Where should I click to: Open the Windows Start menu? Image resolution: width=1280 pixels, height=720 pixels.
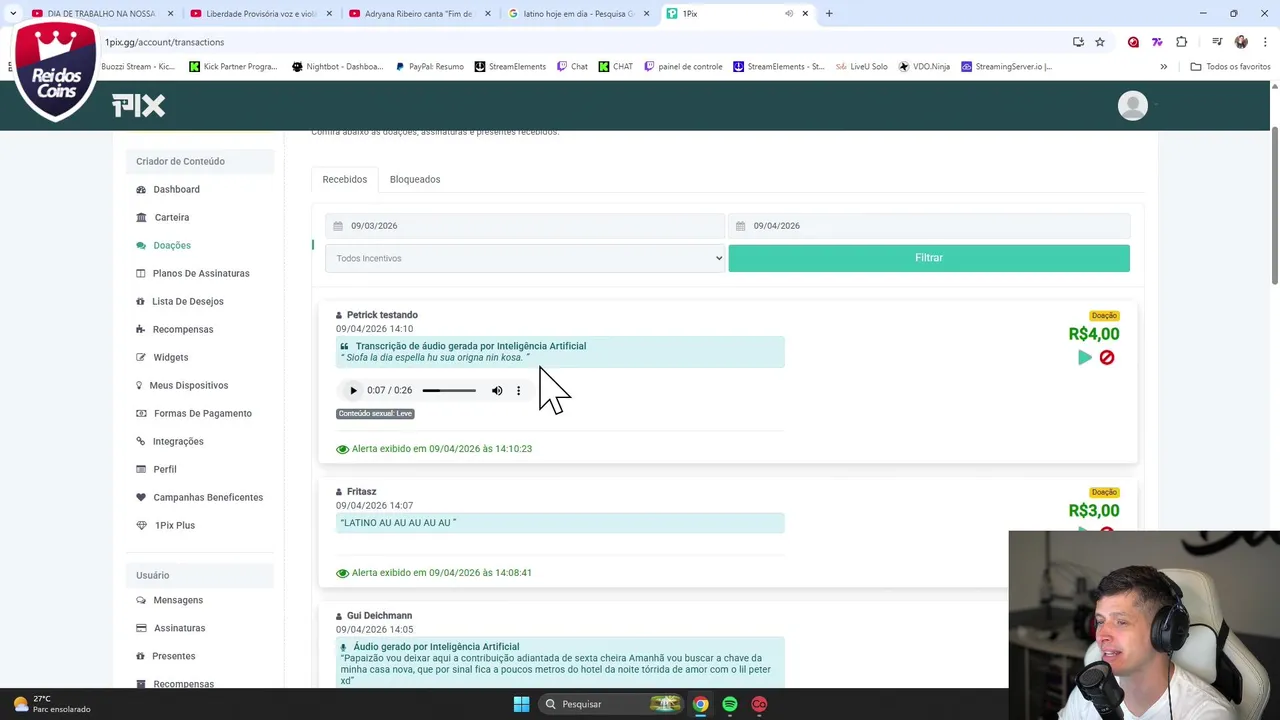[x=521, y=704]
